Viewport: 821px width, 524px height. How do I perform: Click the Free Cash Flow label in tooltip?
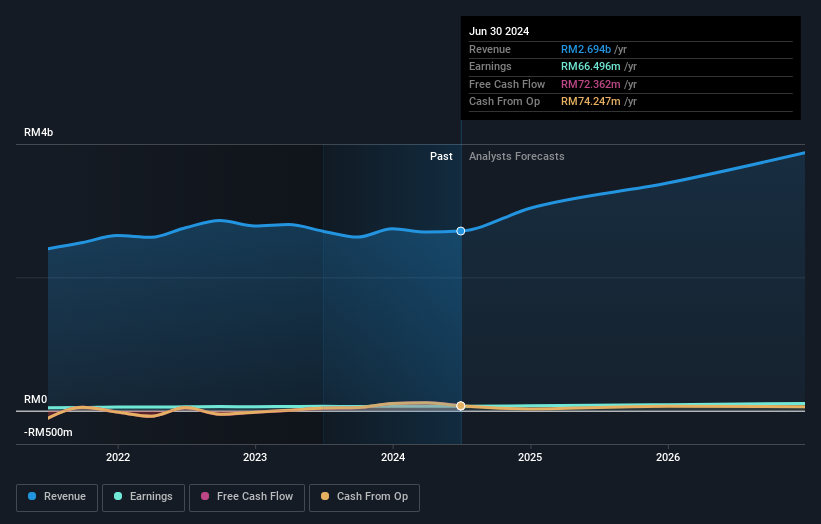pyautogui.click(x=507, y=84)
